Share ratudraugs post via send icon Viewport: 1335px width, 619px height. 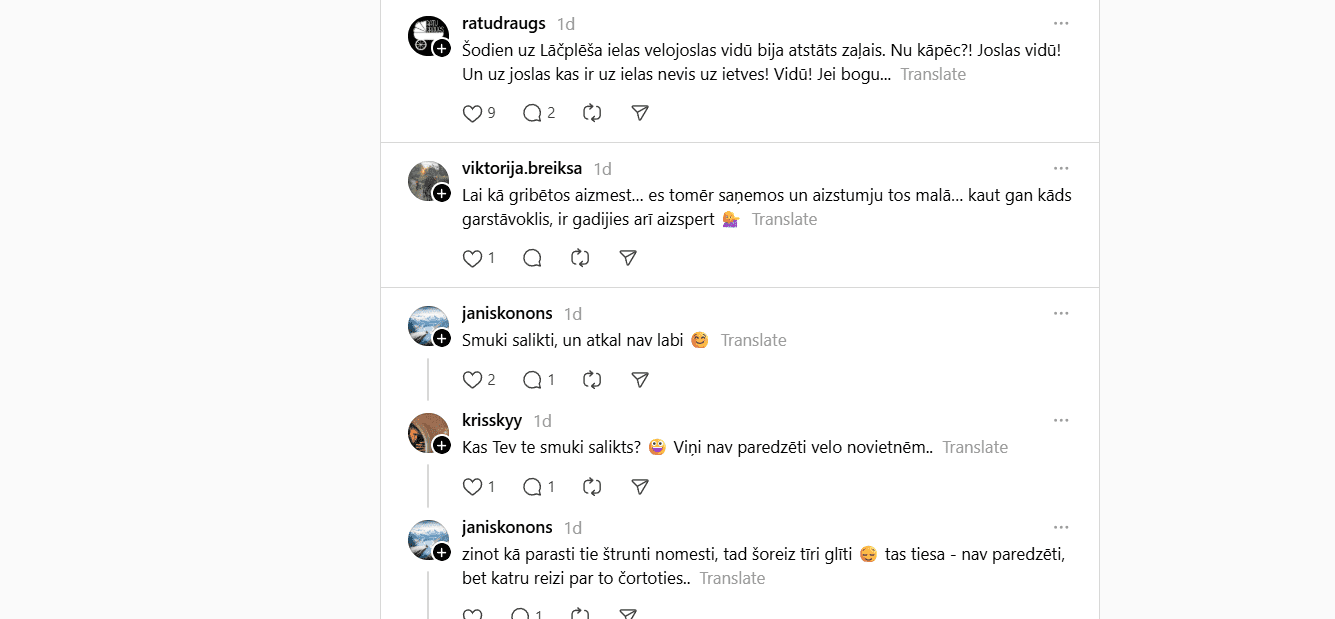(x=640, y=113)
